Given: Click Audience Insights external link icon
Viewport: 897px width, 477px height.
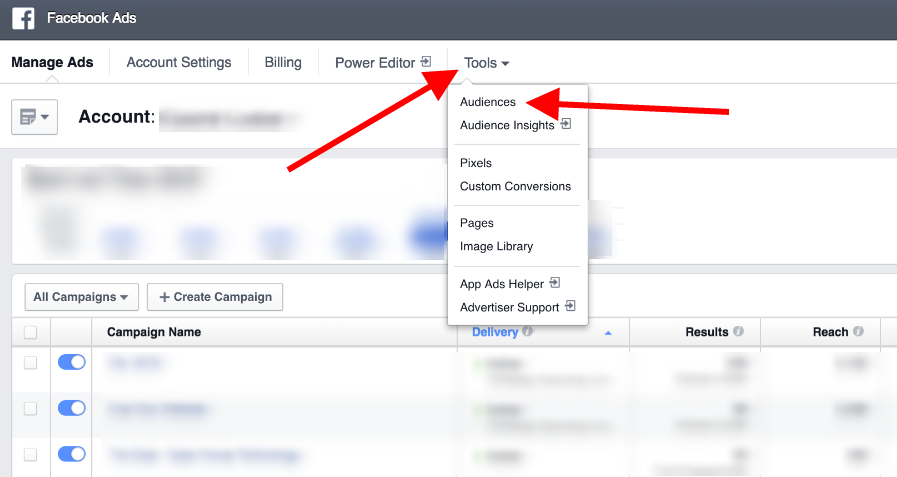Looking at the screenshot, I should [x=566, y=124].
